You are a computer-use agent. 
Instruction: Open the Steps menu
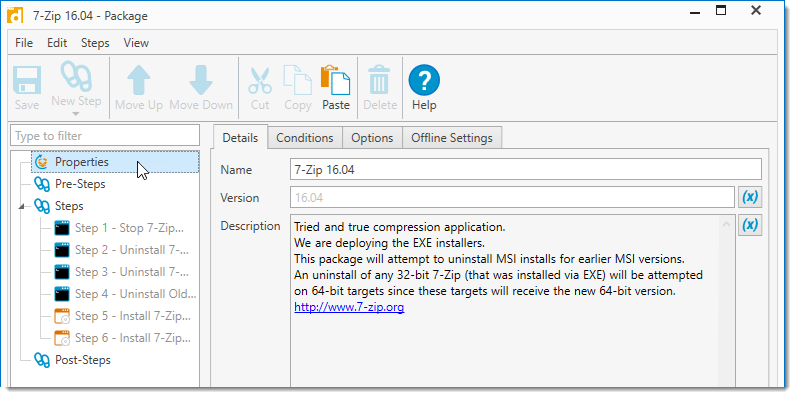click(95, 43)
